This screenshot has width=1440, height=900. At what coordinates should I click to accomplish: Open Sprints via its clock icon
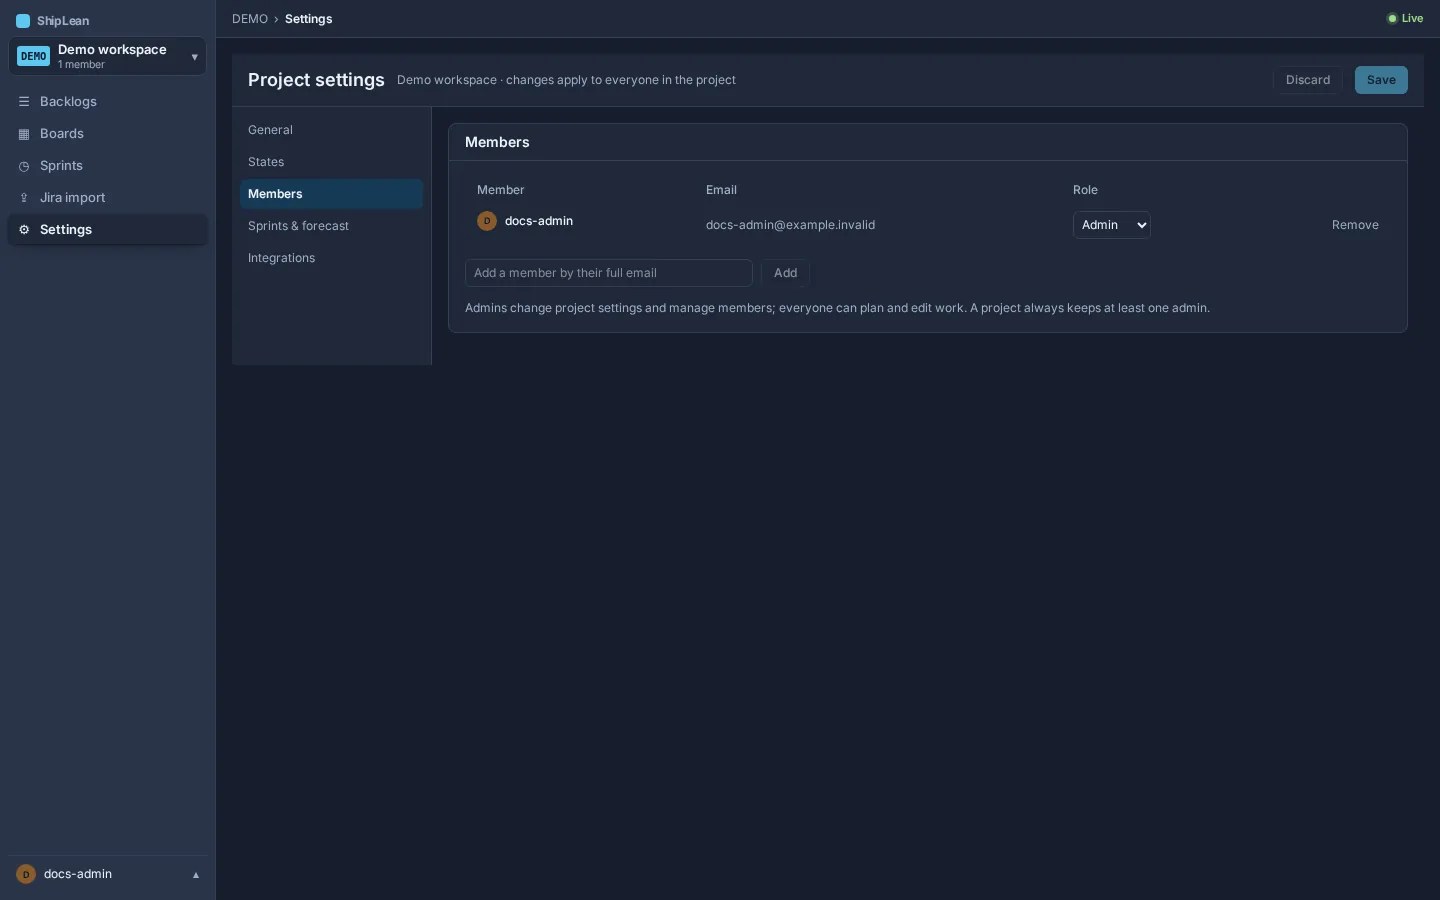click(24, 166)
